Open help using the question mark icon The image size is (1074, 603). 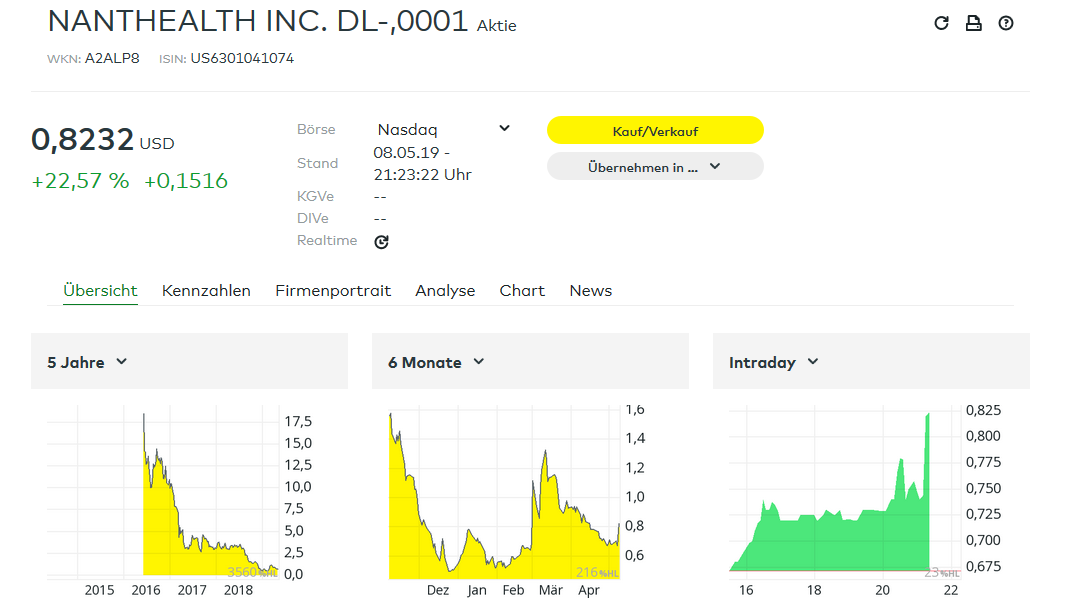[1006, 22]
